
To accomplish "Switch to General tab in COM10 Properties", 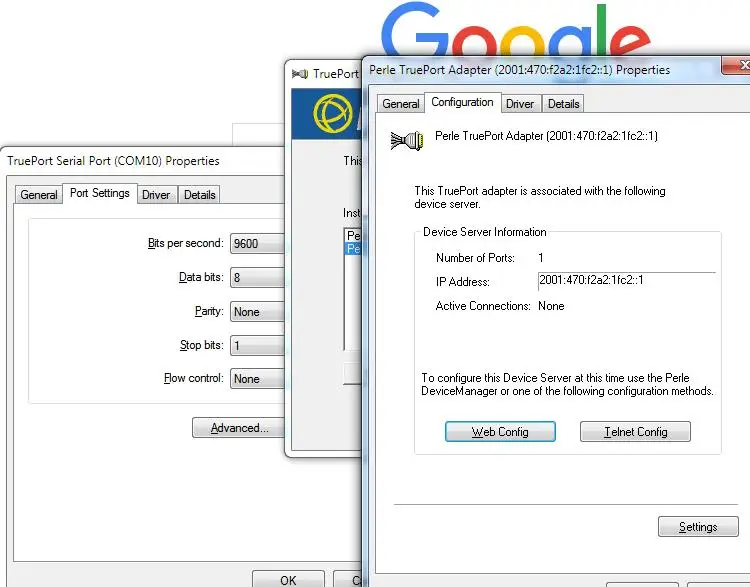I will 38,195.
